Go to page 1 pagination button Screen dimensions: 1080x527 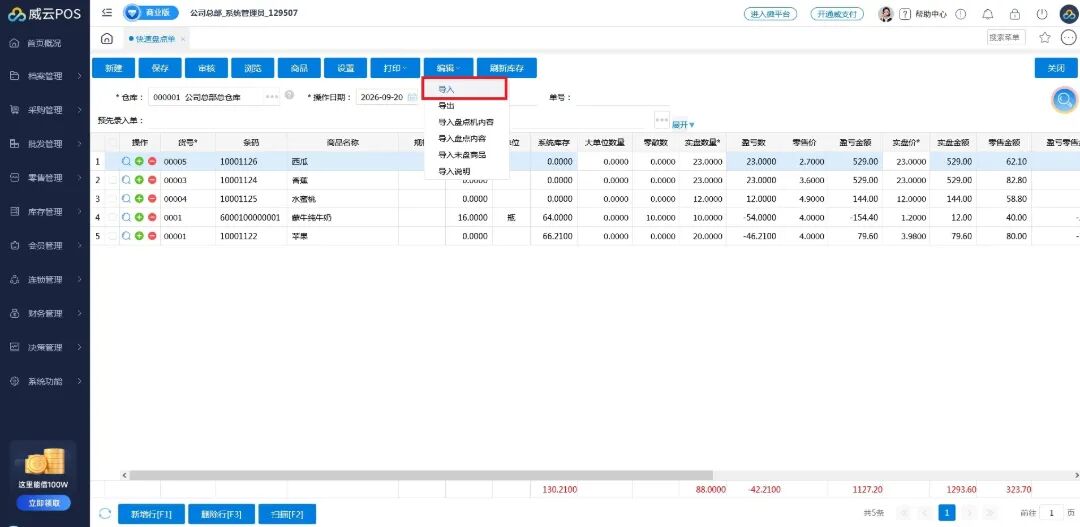click(948, 513)
